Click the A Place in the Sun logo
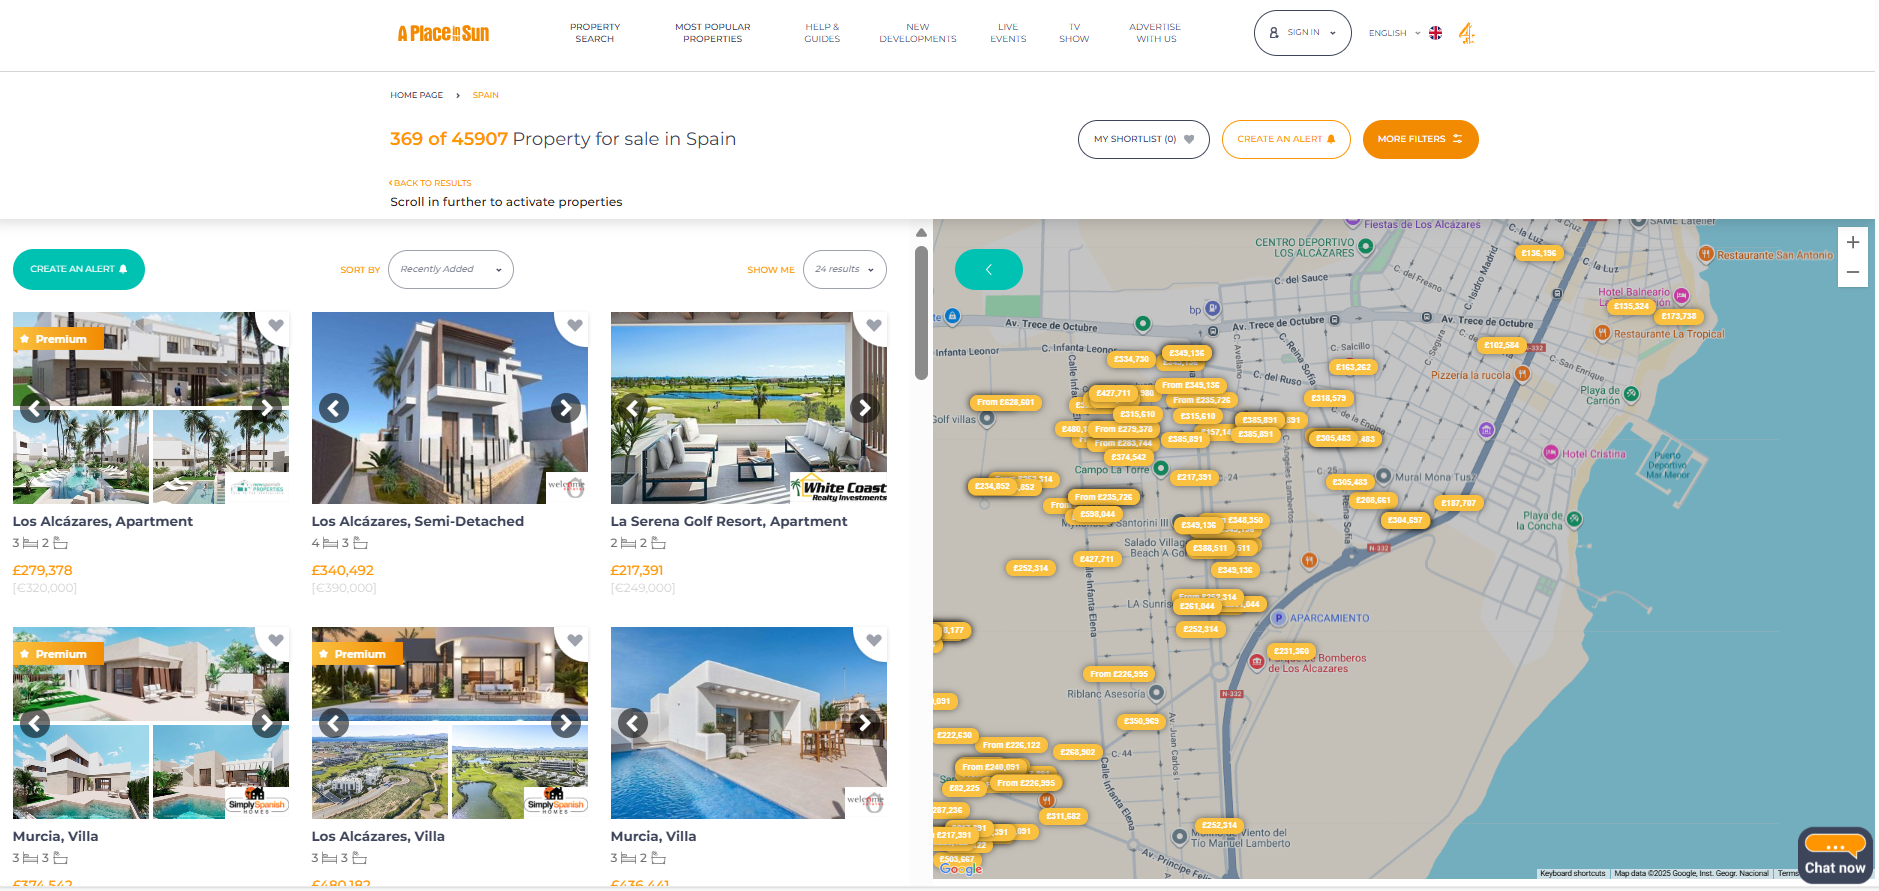This screenshot has width=1879, height=891. pos(443,34)
